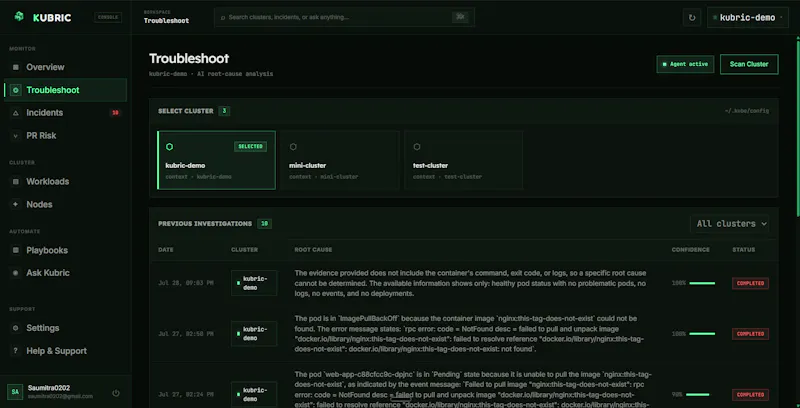The height and width of the screenshot is (408, 800).
Task: Go to PR Risk section
Action: [65, 136]
